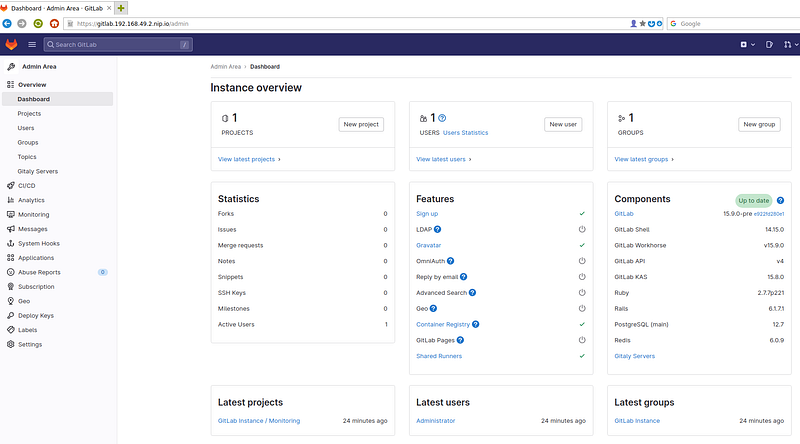Image resolution: width=800 pixels, height=444 pixels.
Task: Click the Applications grid icon
Action: (x=11, y=258)
